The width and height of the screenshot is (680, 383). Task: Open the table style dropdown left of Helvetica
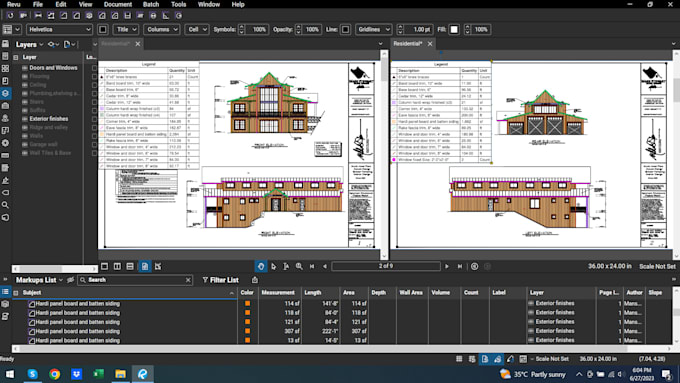coord(12,29)
